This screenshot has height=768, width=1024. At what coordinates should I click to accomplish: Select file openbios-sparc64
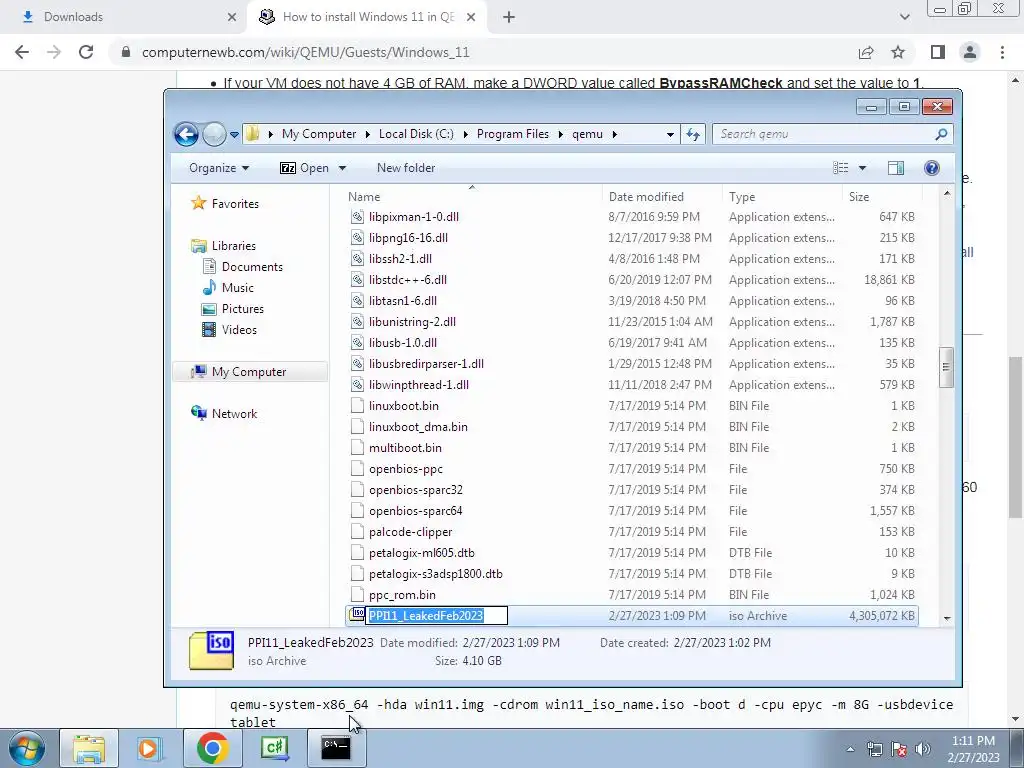click(415, 511)
